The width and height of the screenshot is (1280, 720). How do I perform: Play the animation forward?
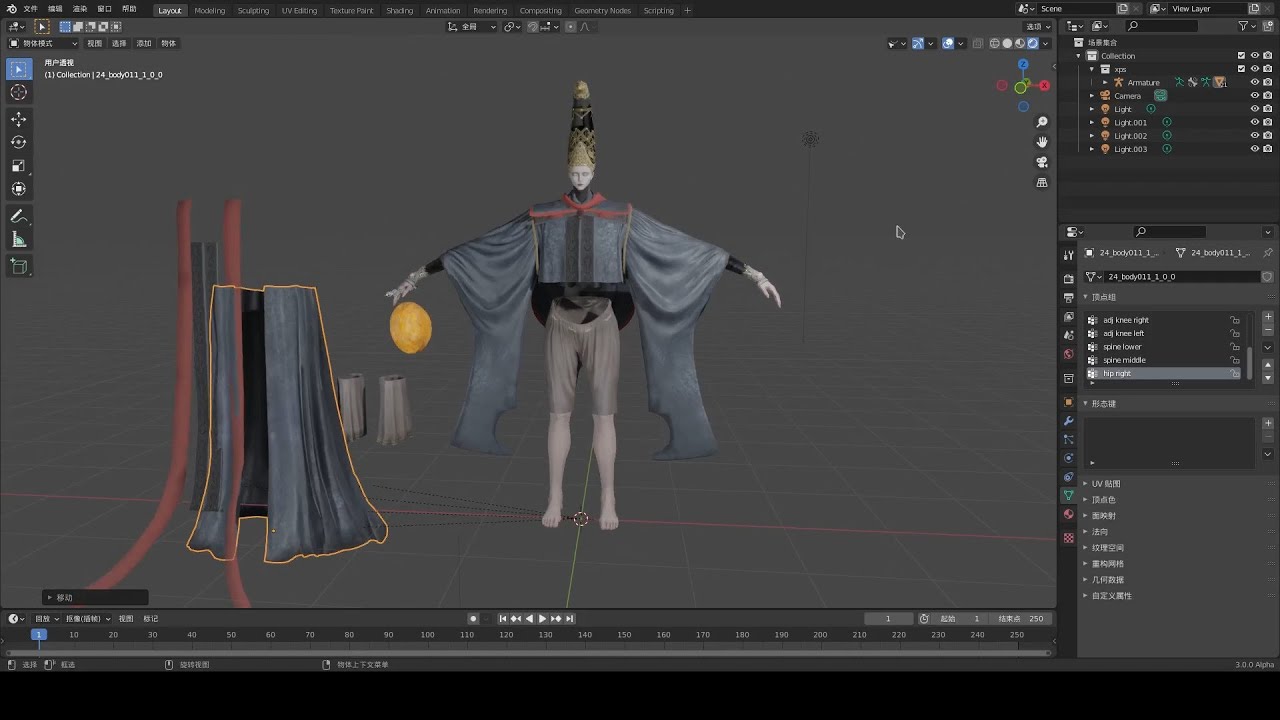542,619
